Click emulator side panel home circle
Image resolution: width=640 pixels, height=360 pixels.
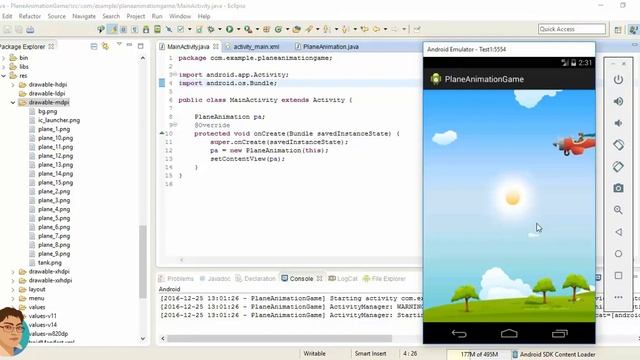618,253
